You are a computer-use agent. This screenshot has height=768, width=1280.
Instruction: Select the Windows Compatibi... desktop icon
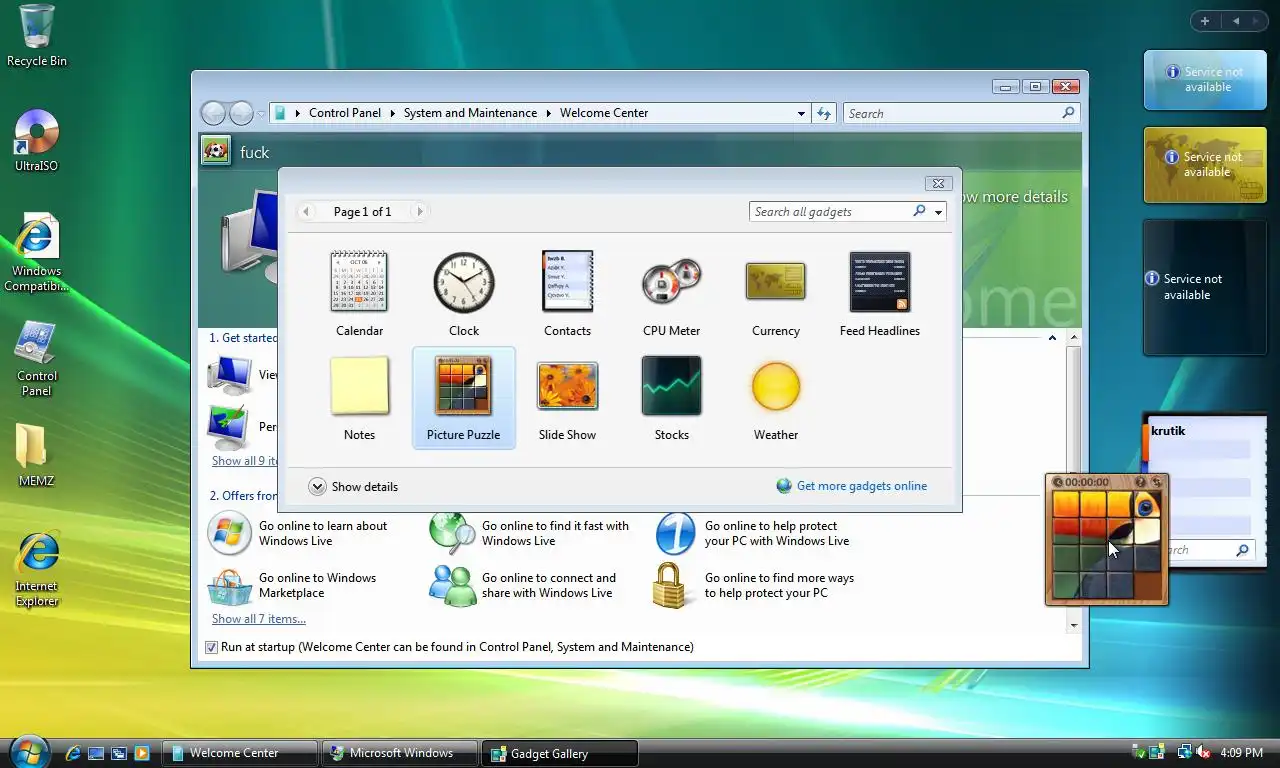[37, 252]
